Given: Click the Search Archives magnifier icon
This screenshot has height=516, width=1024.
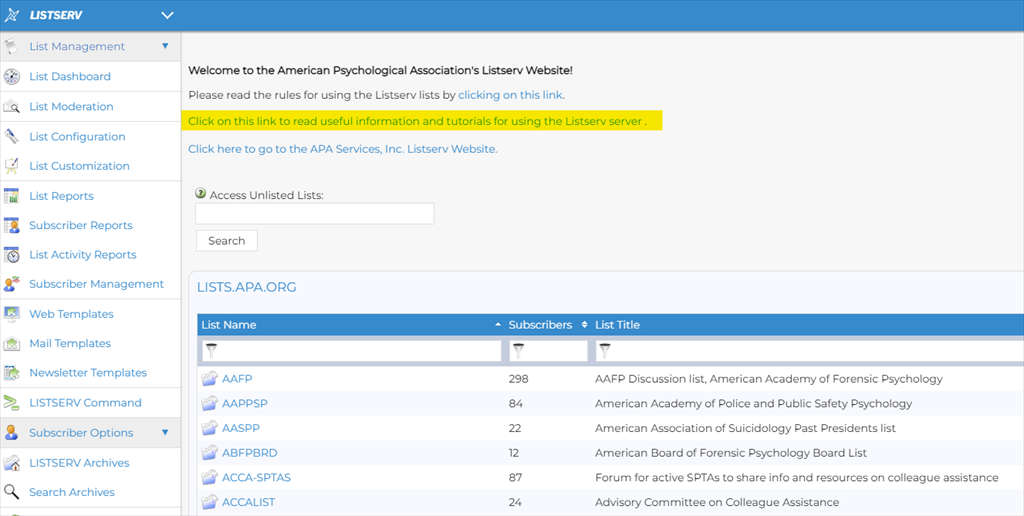Looking at the screenshot, I should point(11,492).
